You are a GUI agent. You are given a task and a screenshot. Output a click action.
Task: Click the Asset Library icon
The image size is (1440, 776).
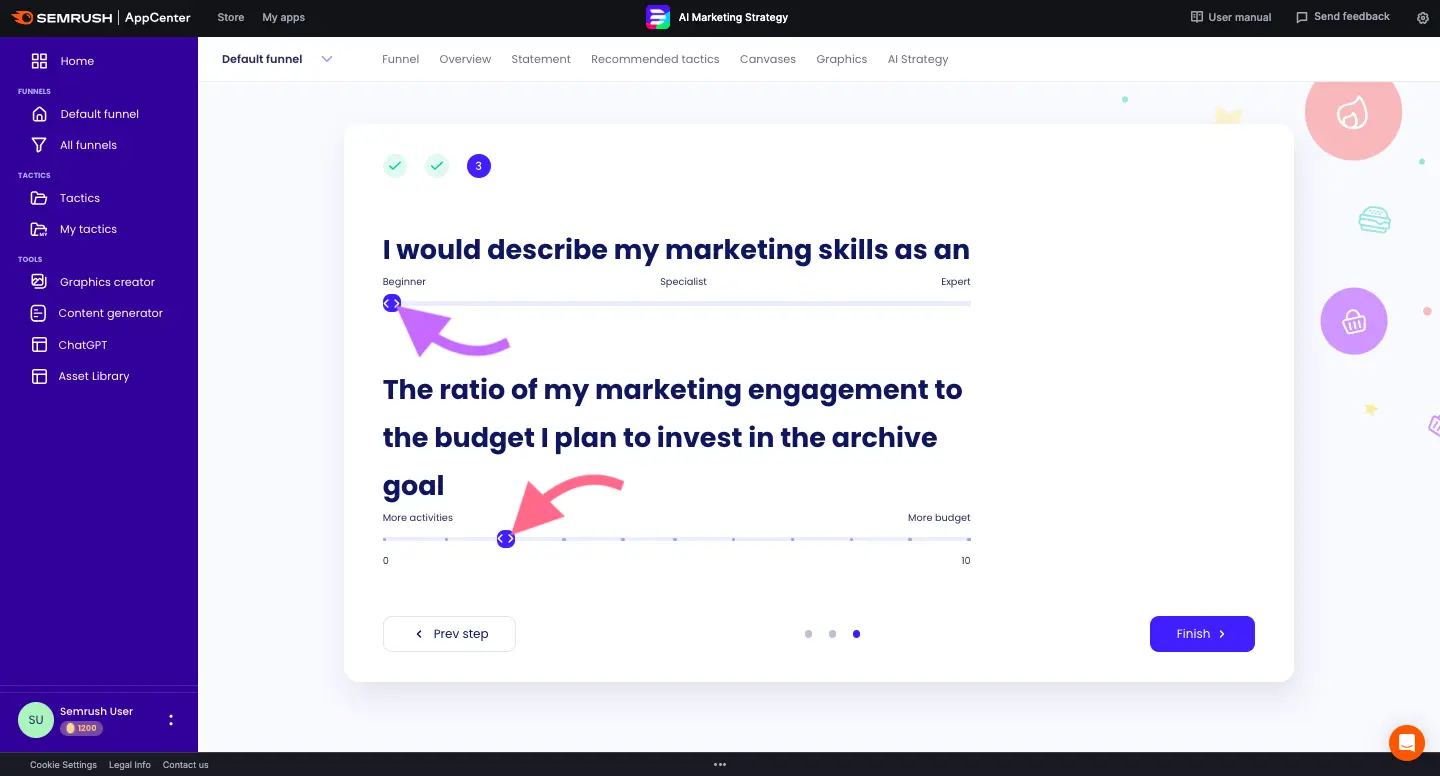[x=39, y=376]
